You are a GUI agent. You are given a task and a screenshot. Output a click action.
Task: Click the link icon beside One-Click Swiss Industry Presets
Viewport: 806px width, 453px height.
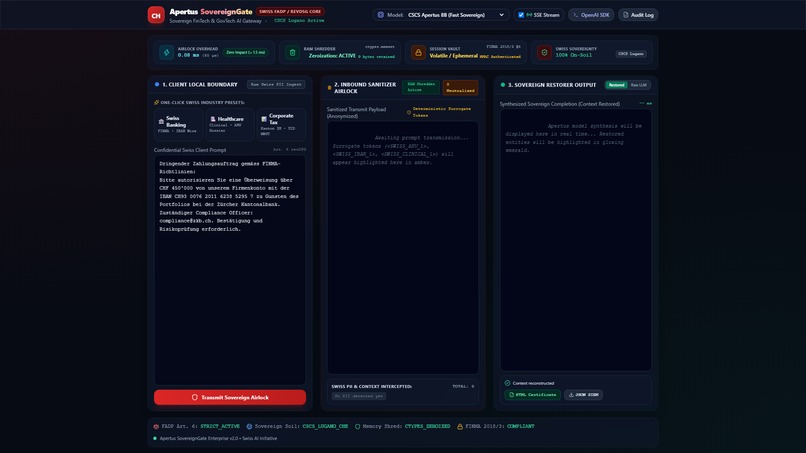[156, 102]
